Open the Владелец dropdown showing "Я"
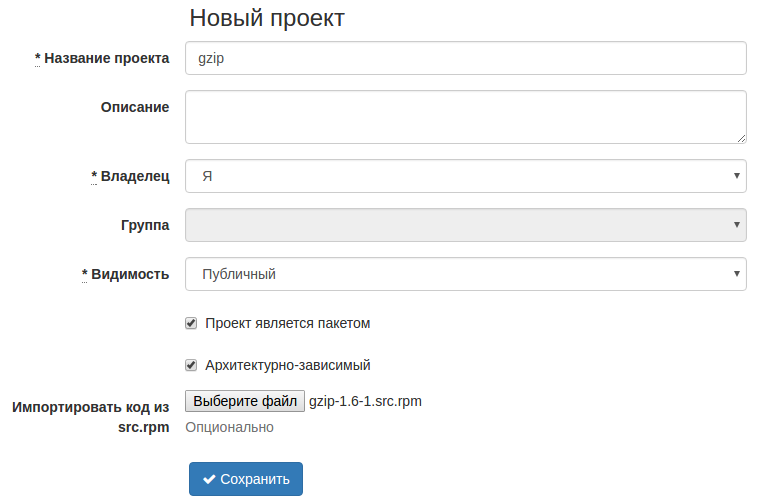 click(465, 176)
